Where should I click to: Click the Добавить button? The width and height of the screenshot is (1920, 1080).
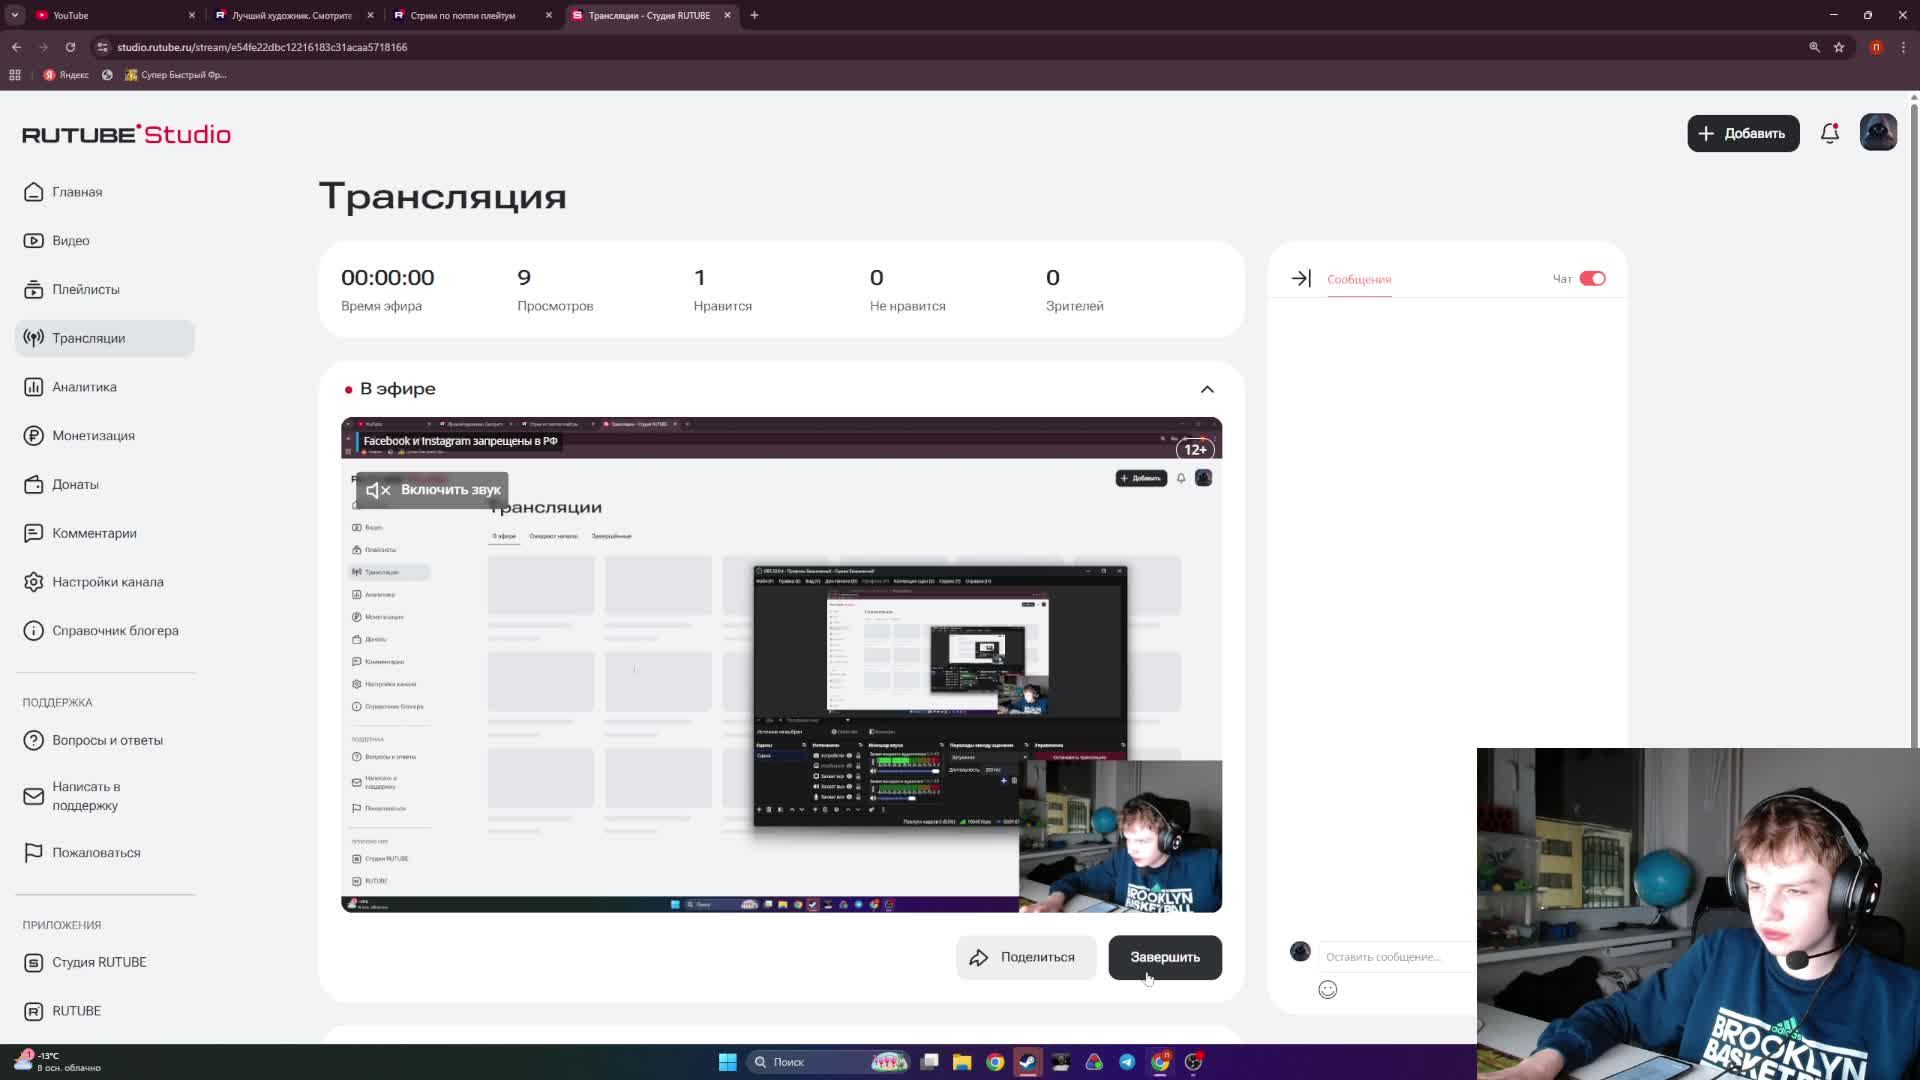pyautogui.click(x=1742, y=133)
